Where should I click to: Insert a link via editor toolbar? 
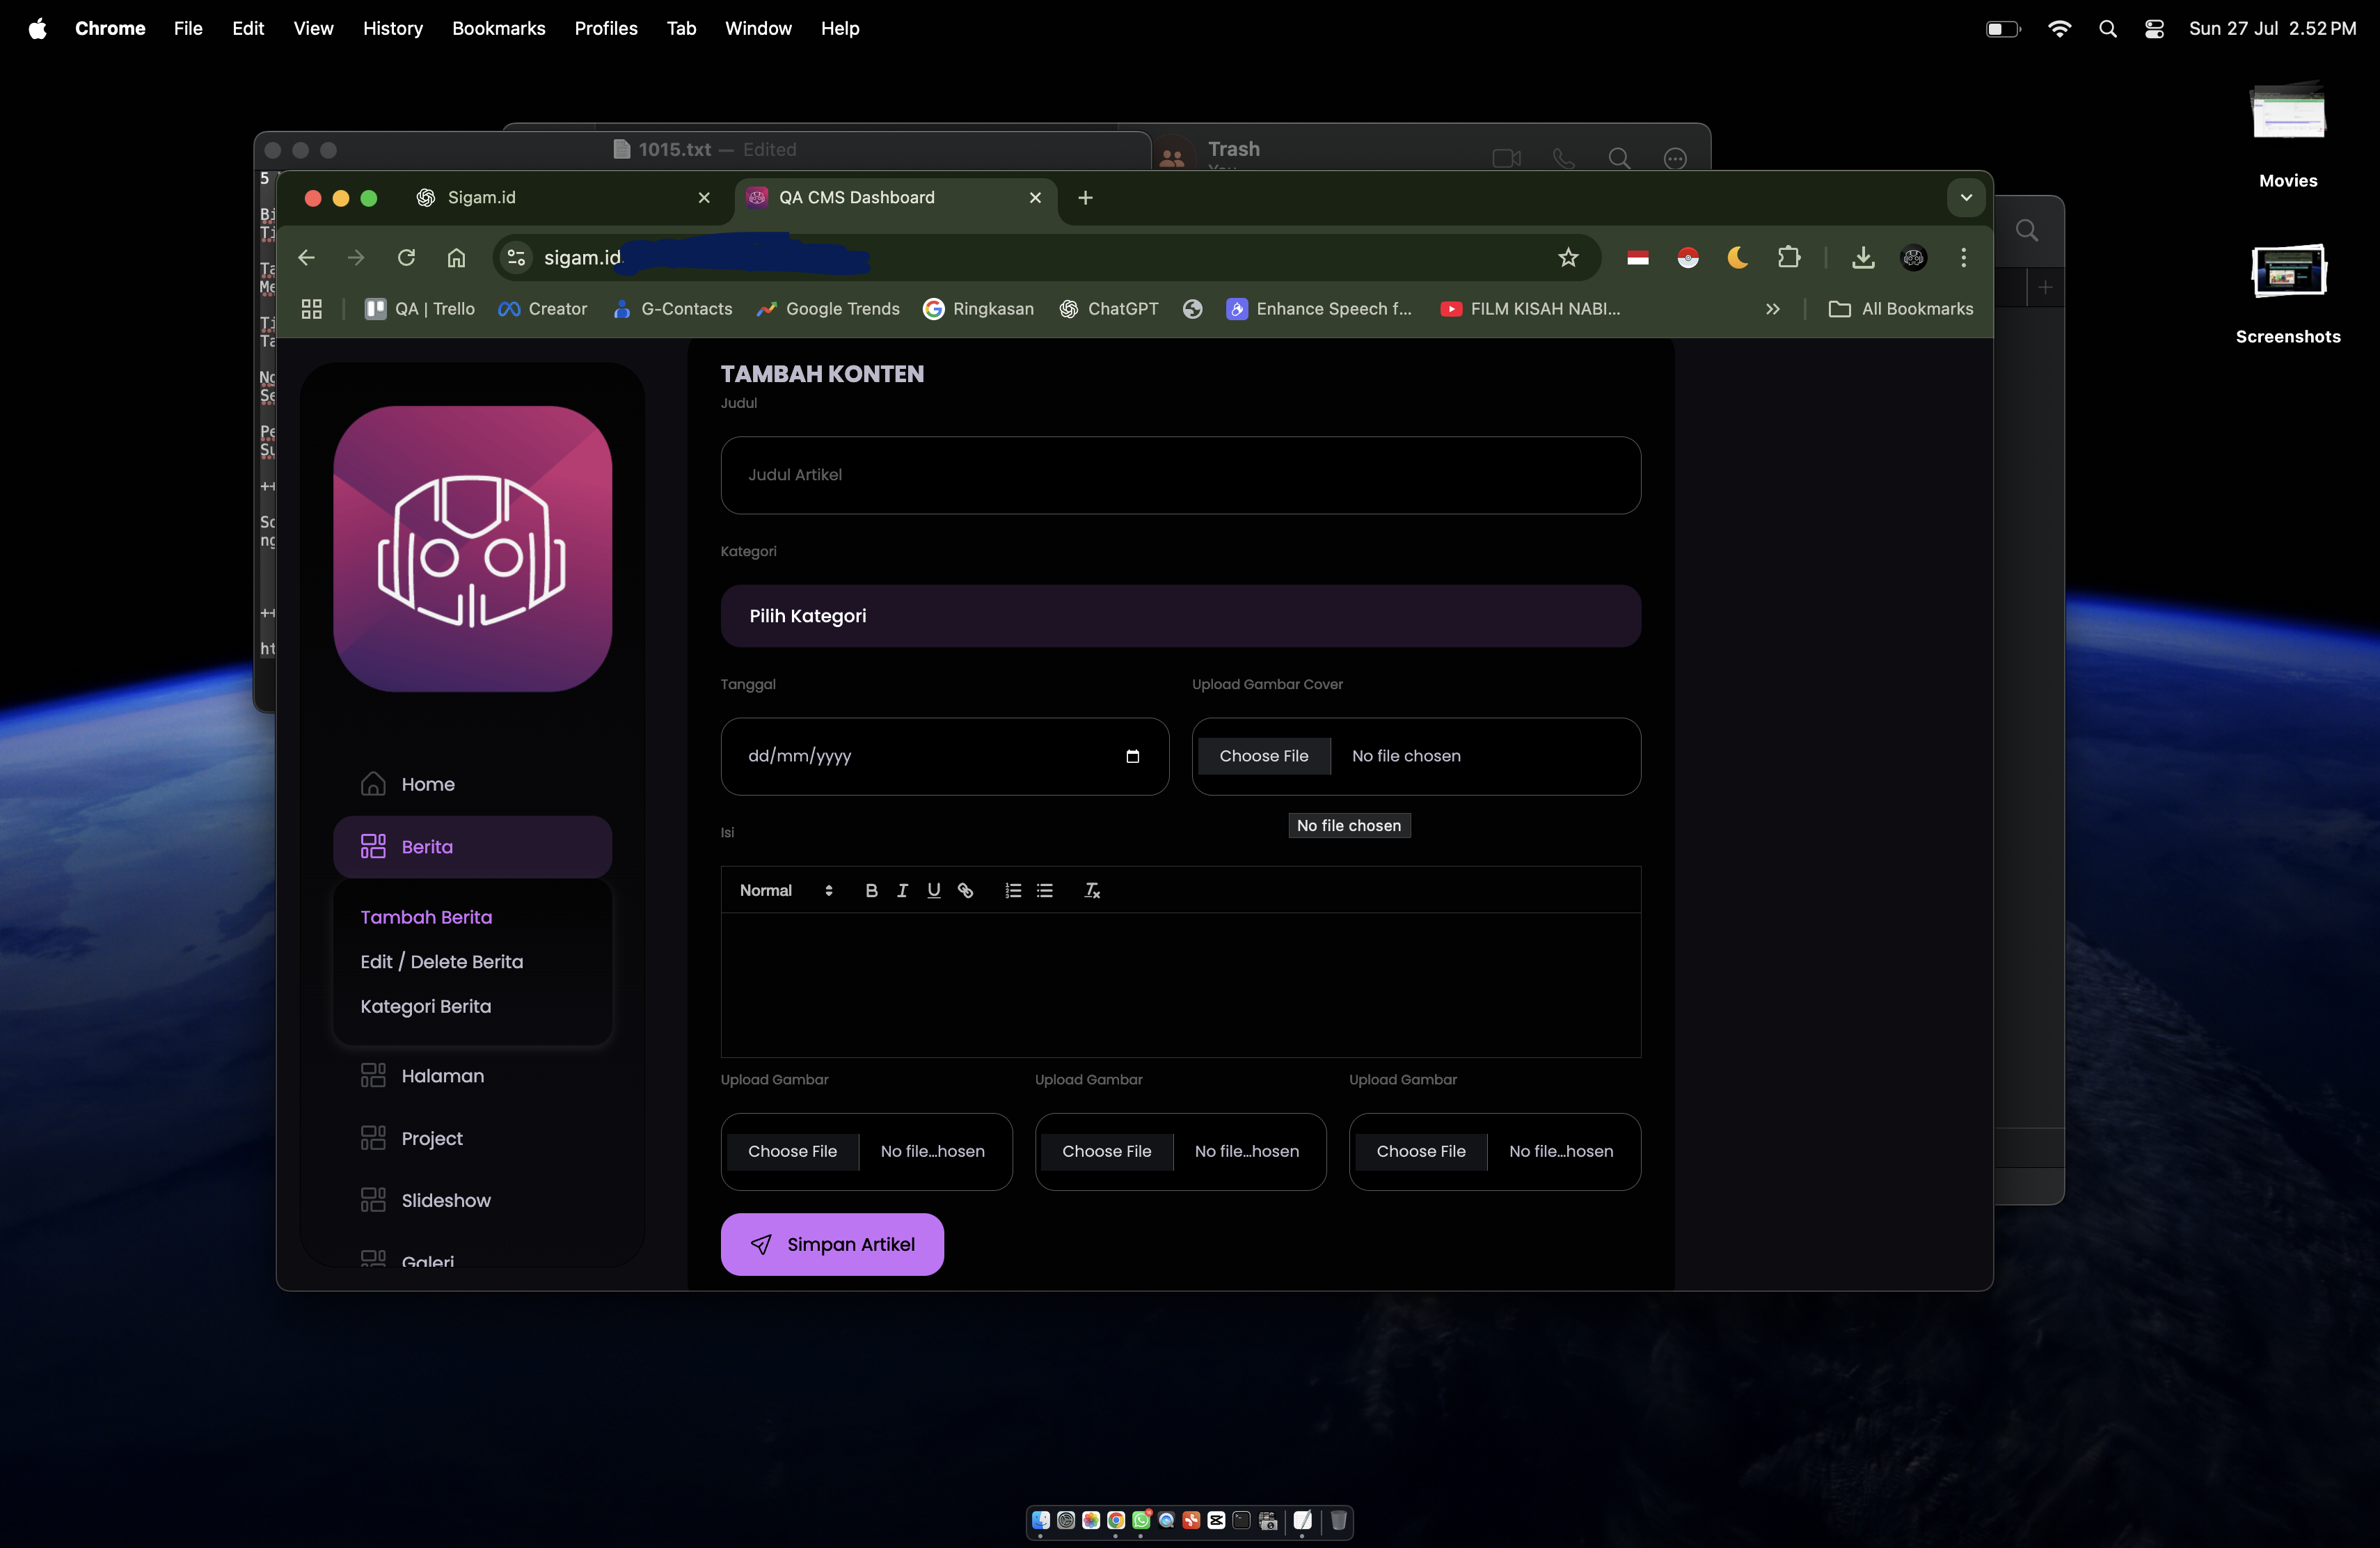[965, 890]
